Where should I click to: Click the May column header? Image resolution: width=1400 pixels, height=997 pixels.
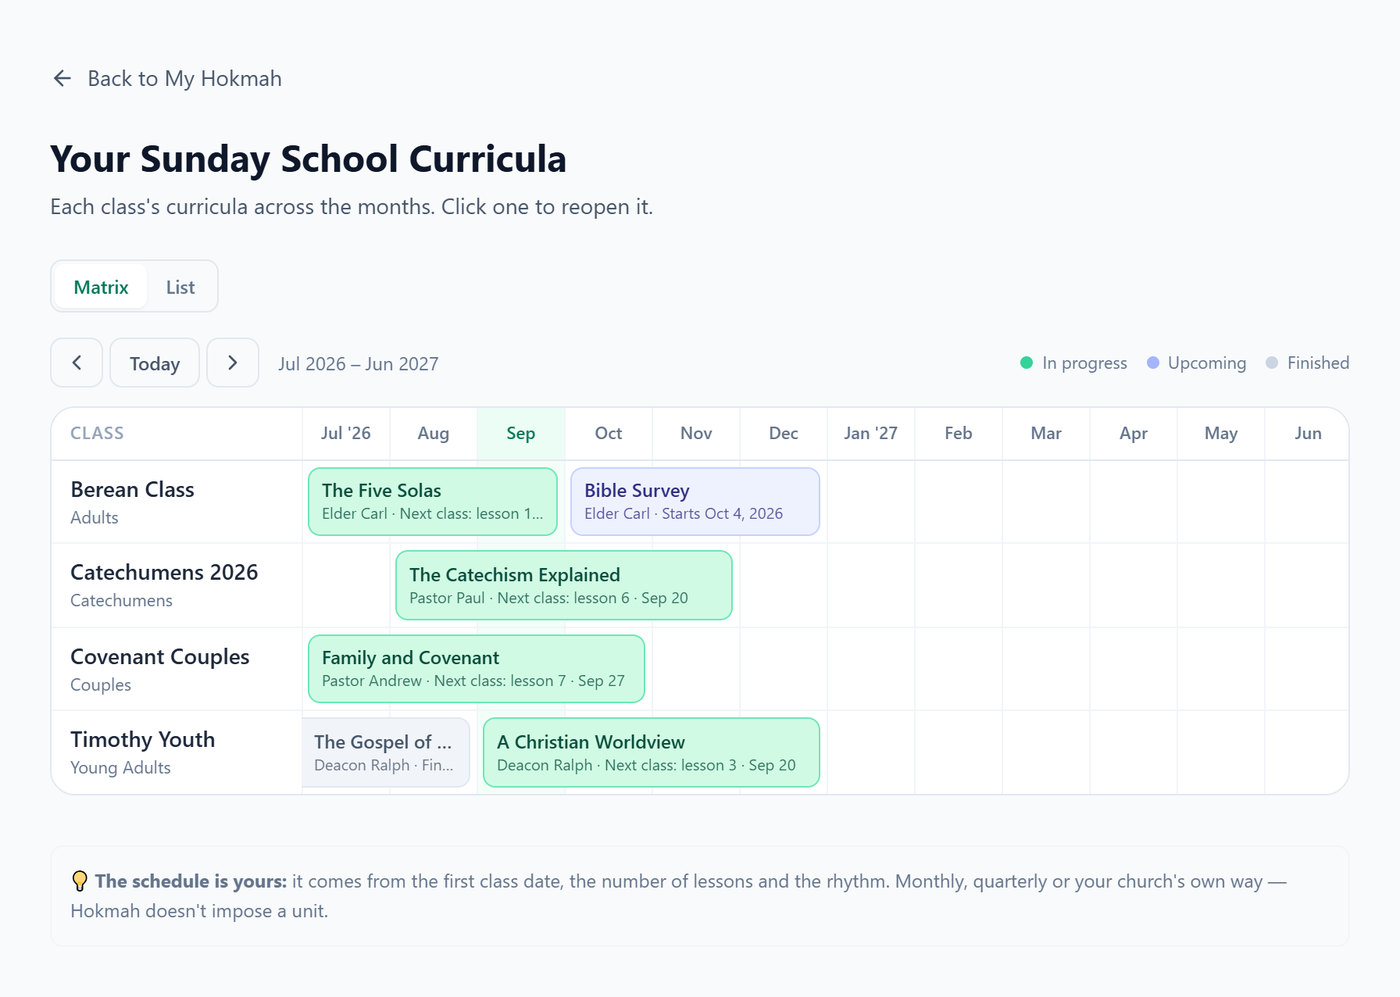1221,433
